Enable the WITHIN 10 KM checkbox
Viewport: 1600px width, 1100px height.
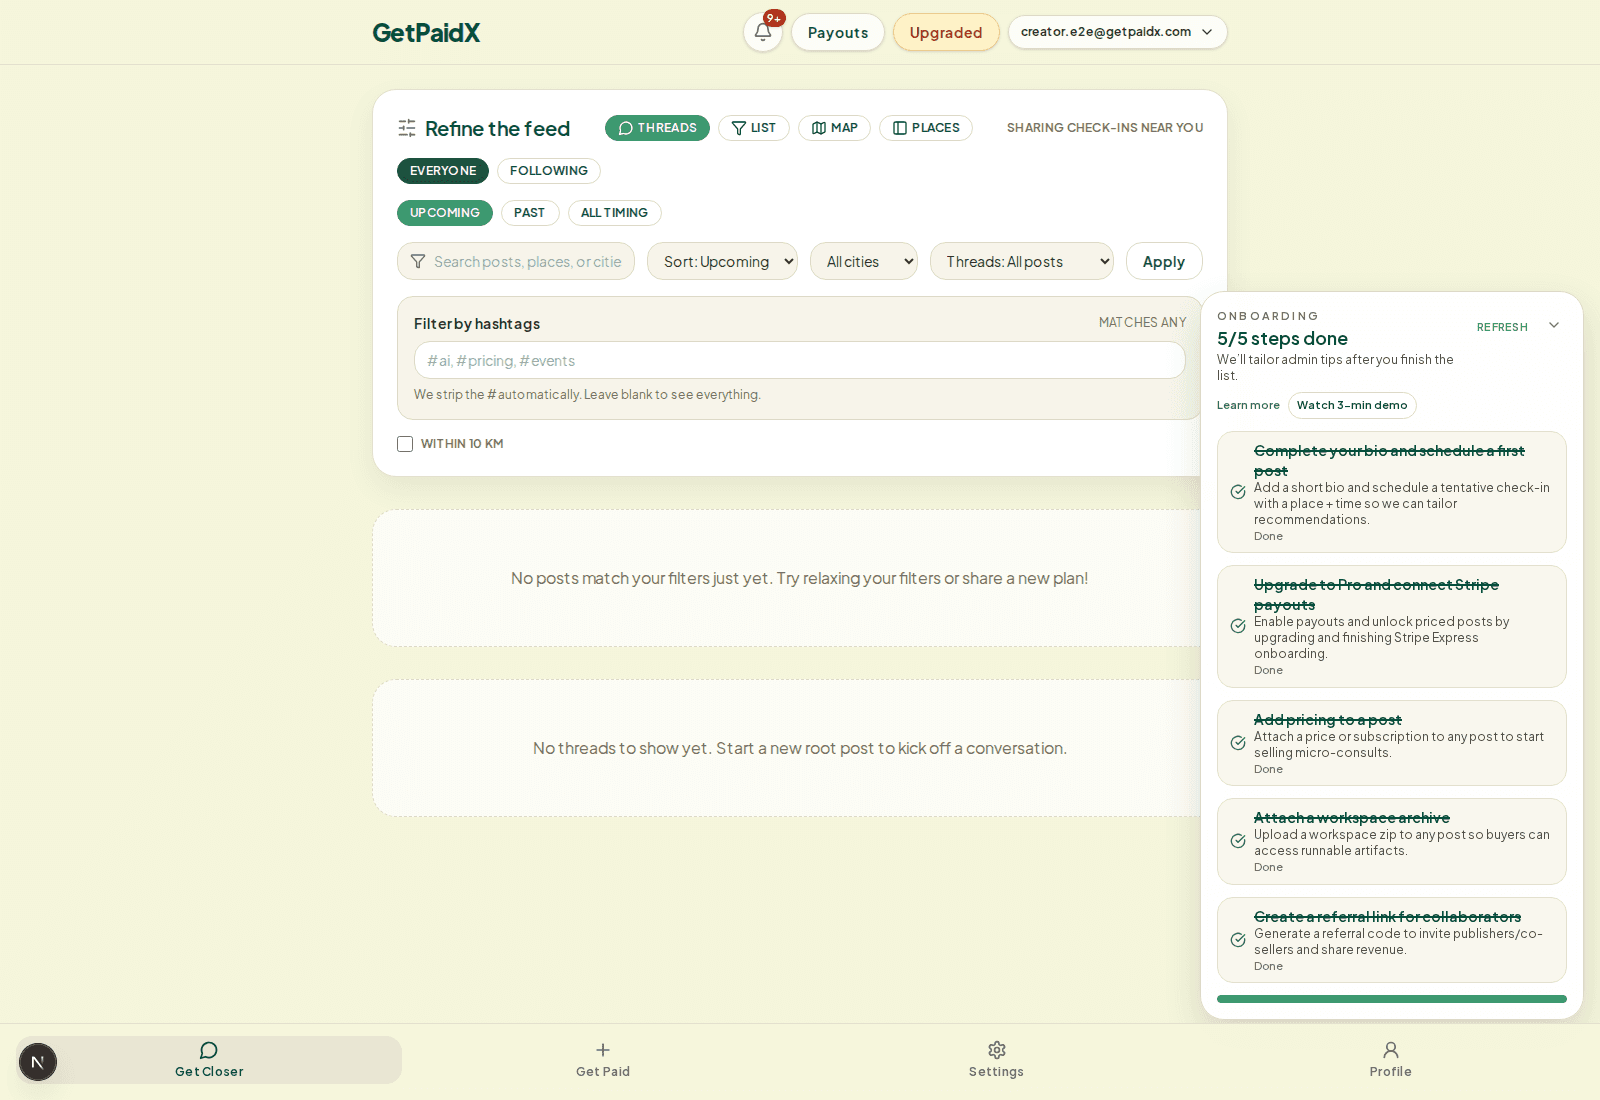pyautogui.click(x=405, y=443)
